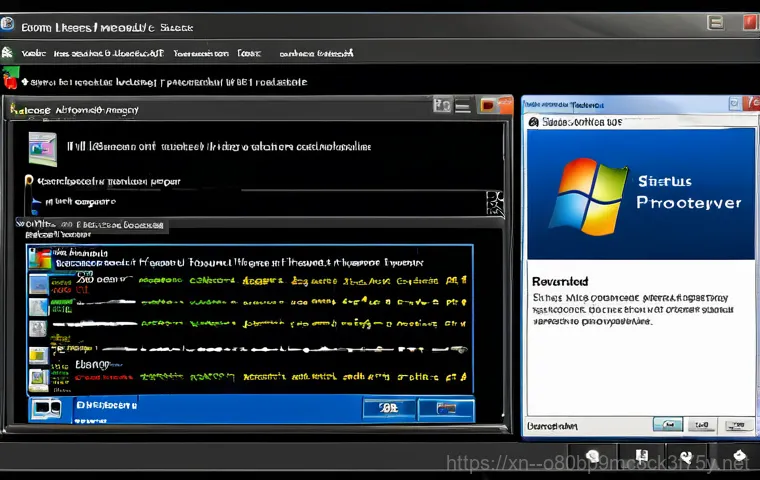This screenshot has width=760, height=480.
Task: Select the yellow circle radio option in dark dialog
Action: 29,182
